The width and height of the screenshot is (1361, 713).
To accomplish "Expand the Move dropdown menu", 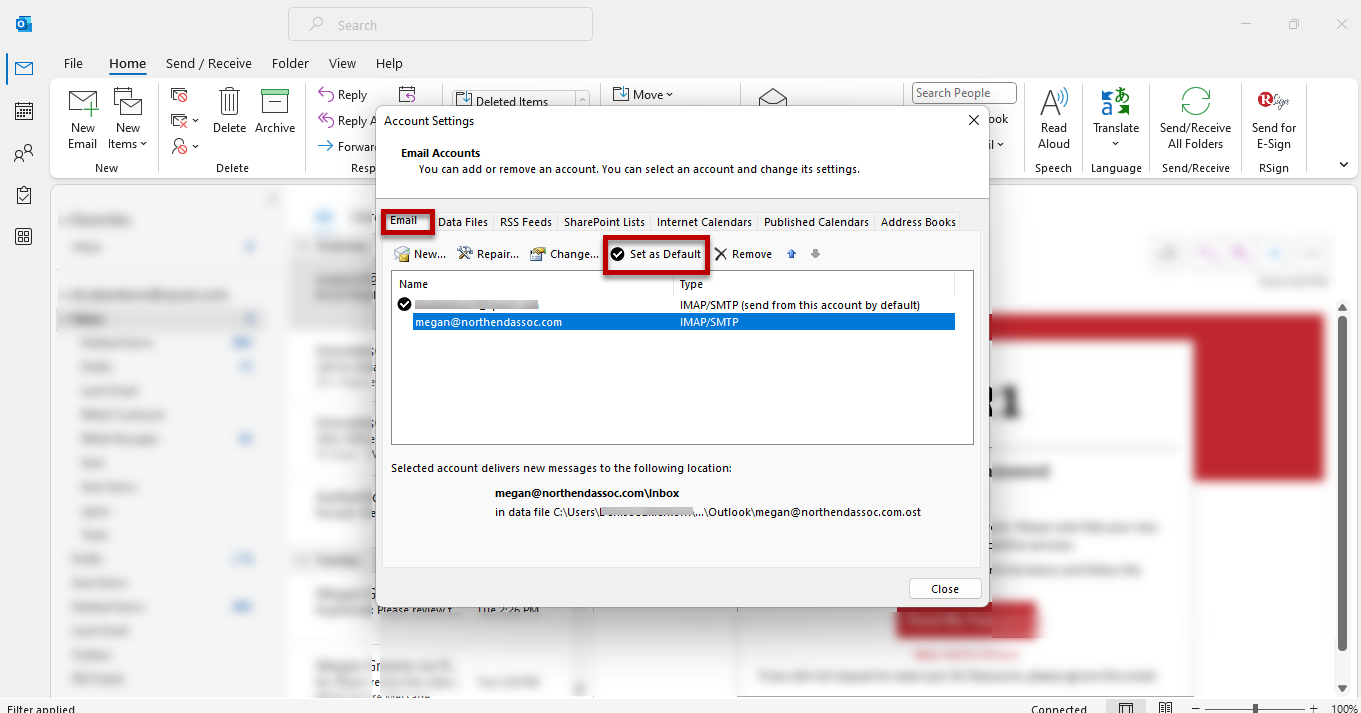I will [643, 94].
